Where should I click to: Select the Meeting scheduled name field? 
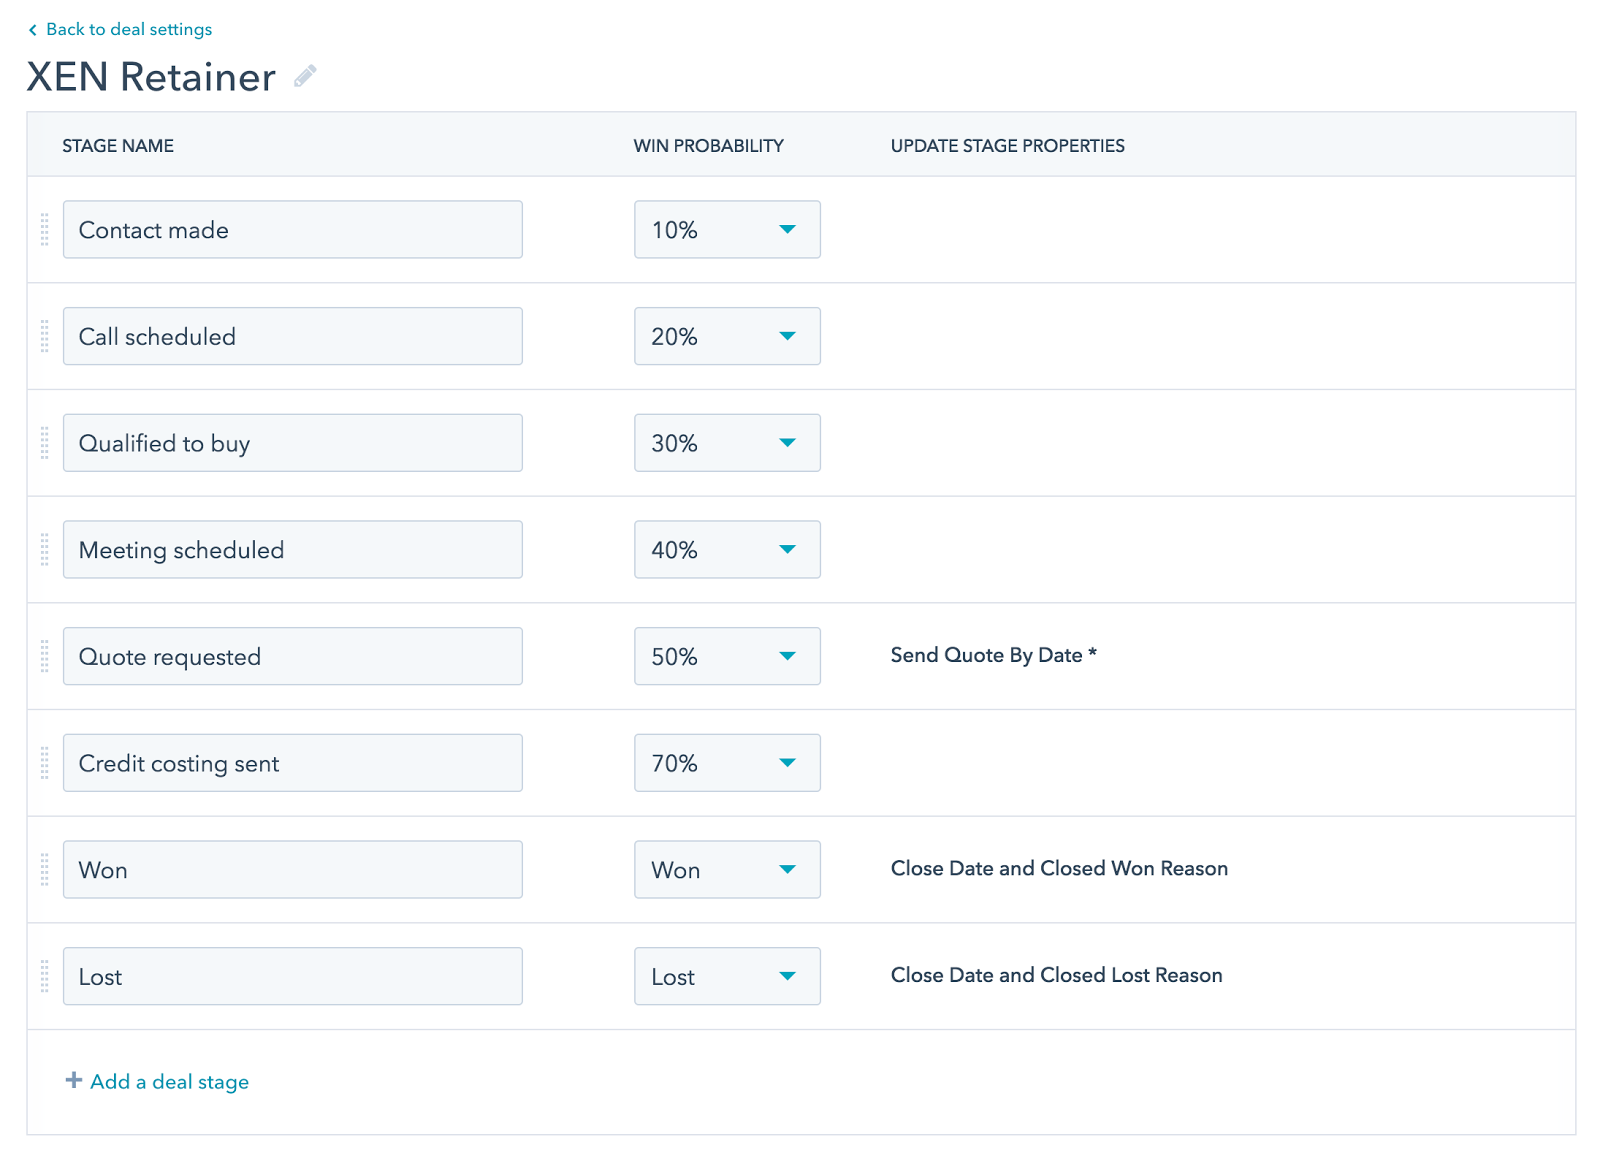pos(292,549)
